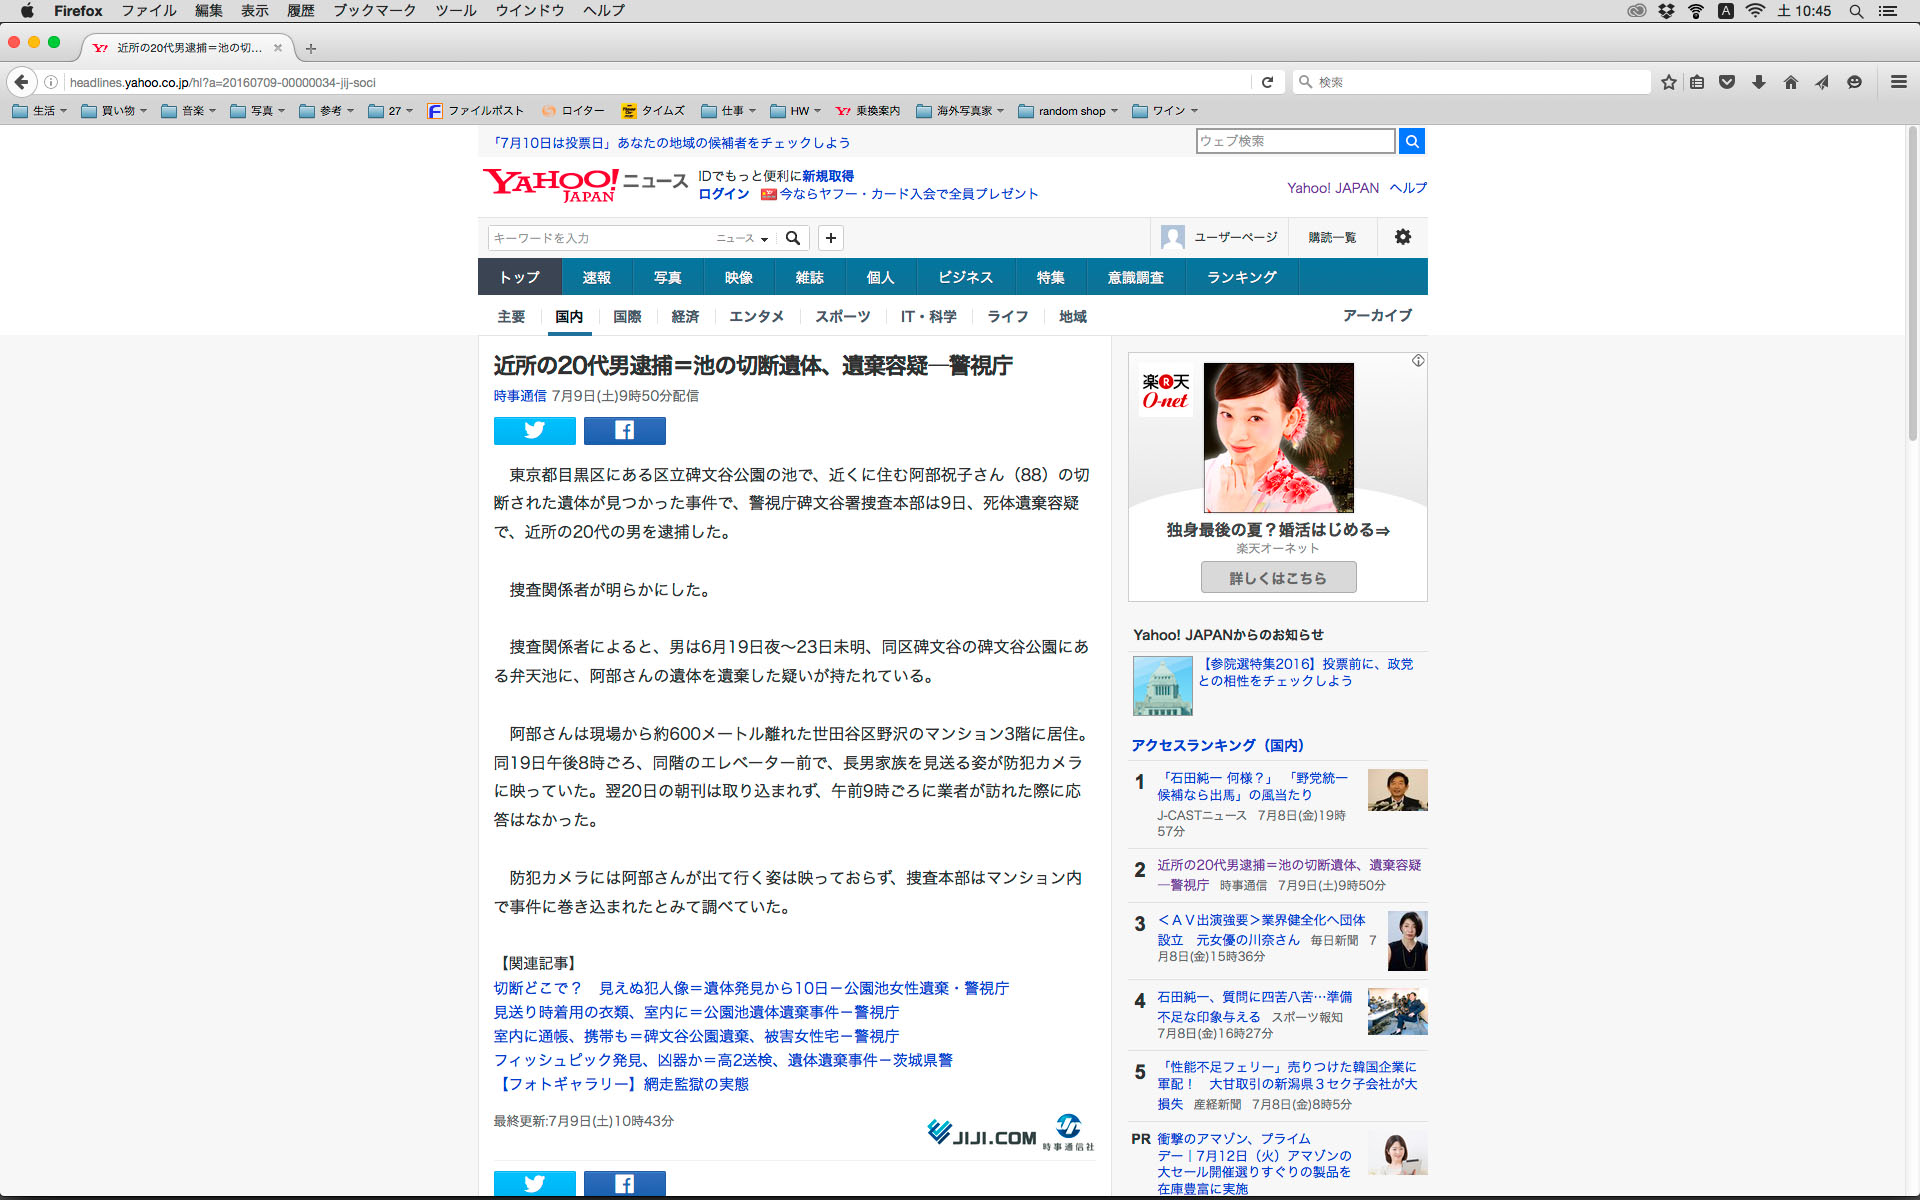Bookmark this page with the star icon
Image resolution: width=1920 pixels, height=1200 pixels.
(1668, 82)
